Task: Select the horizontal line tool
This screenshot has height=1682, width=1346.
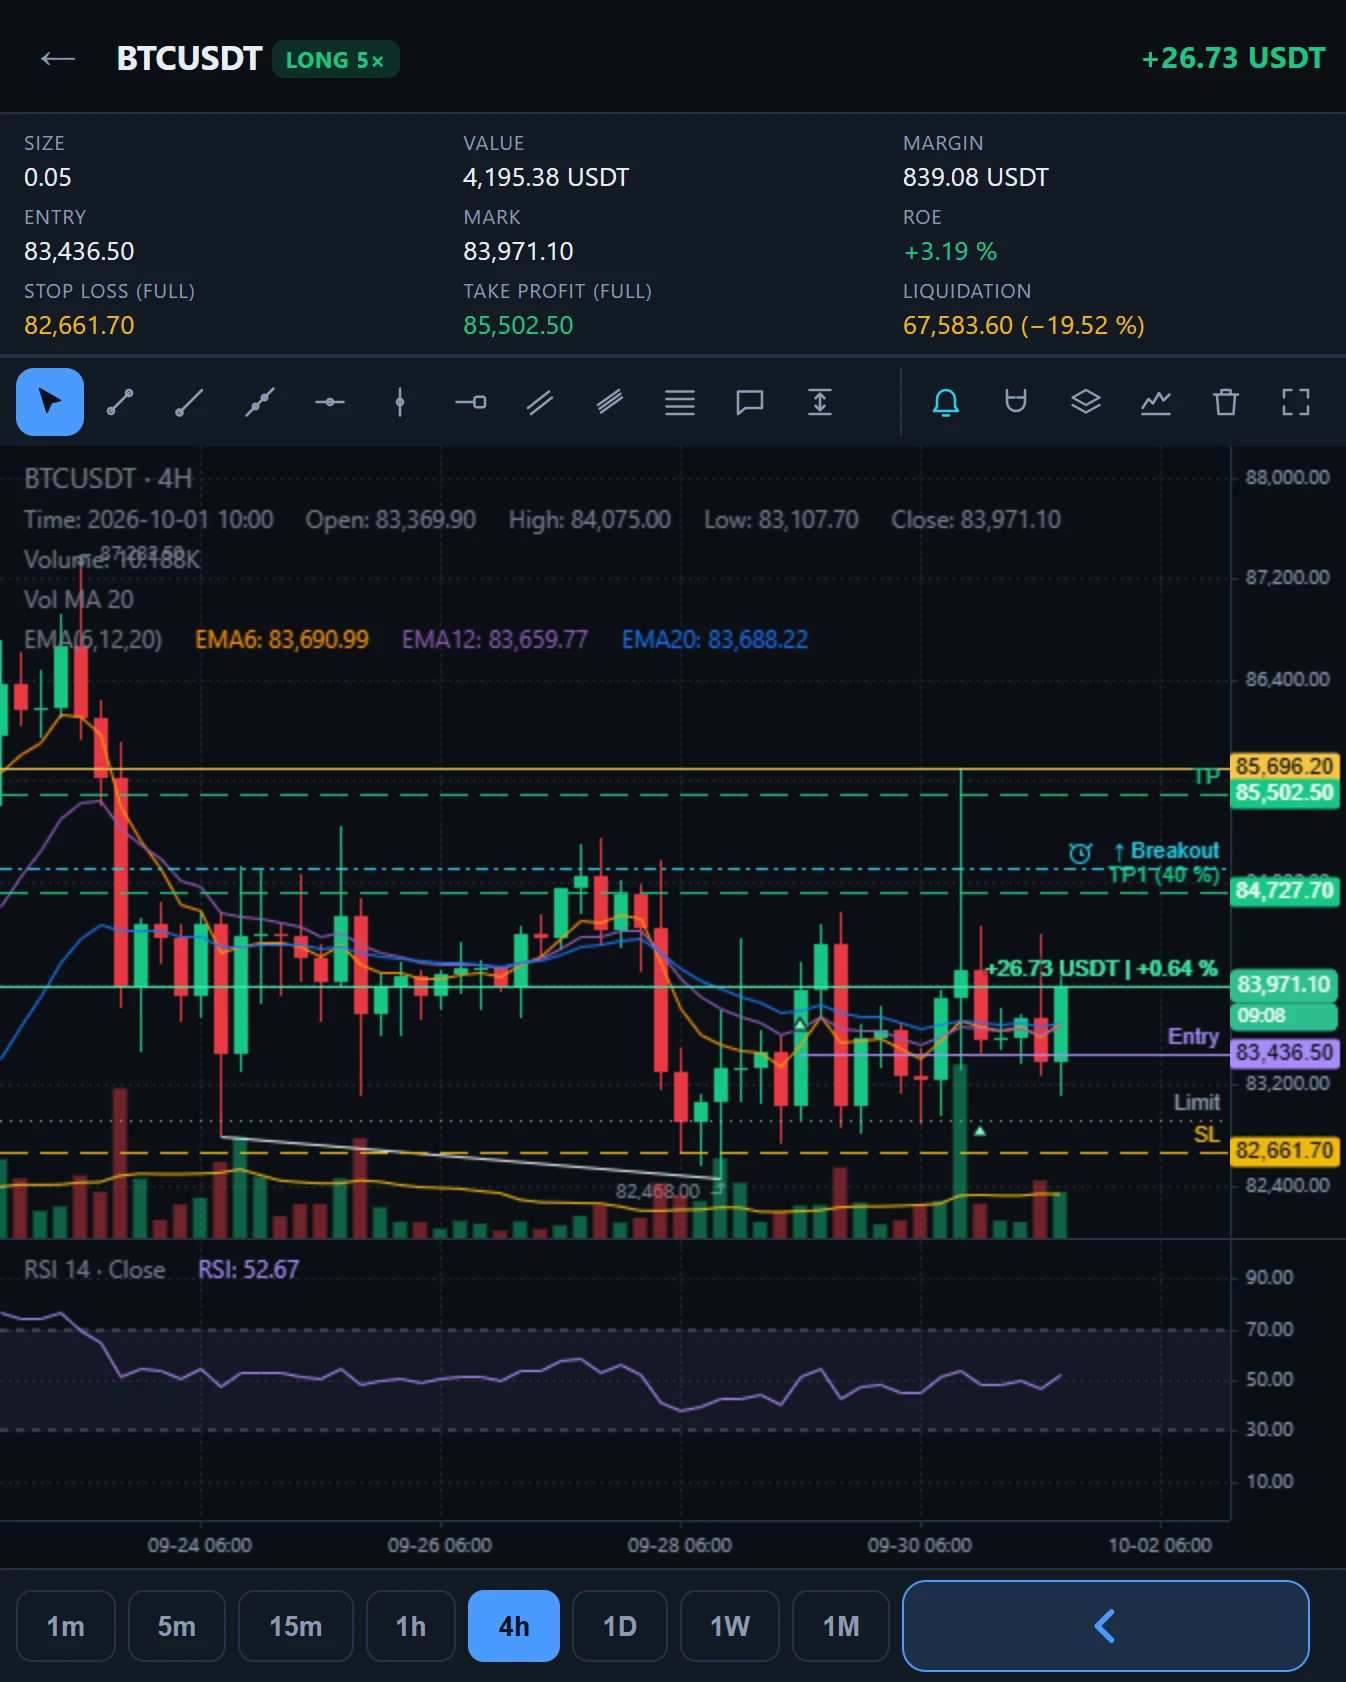Action: point(330,402)
